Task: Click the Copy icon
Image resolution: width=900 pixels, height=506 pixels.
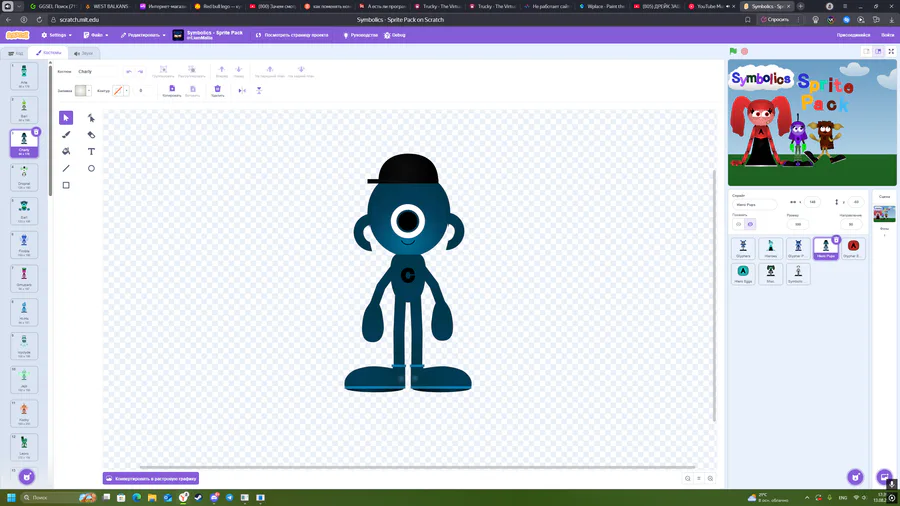Action: coord(172,88)
